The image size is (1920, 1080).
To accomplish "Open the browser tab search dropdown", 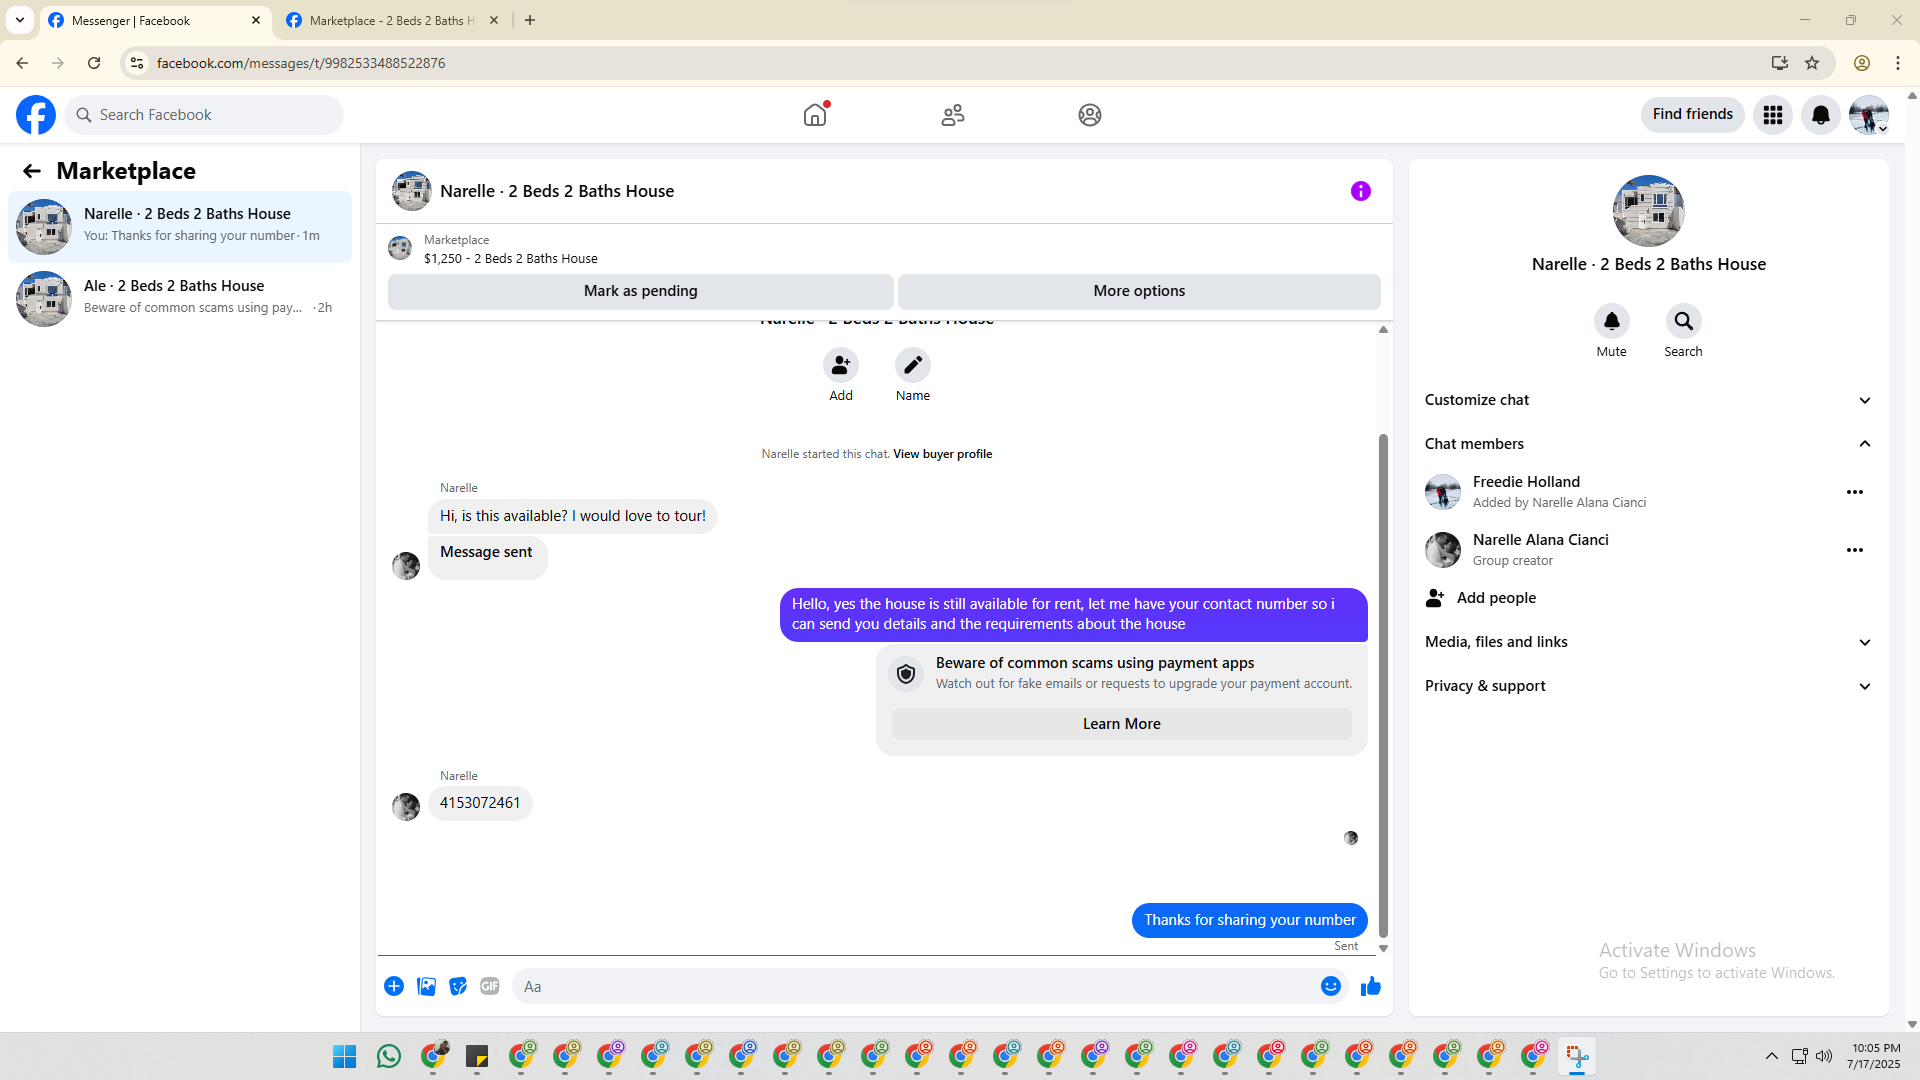I will pyautogui.click(x=20, y=20).
